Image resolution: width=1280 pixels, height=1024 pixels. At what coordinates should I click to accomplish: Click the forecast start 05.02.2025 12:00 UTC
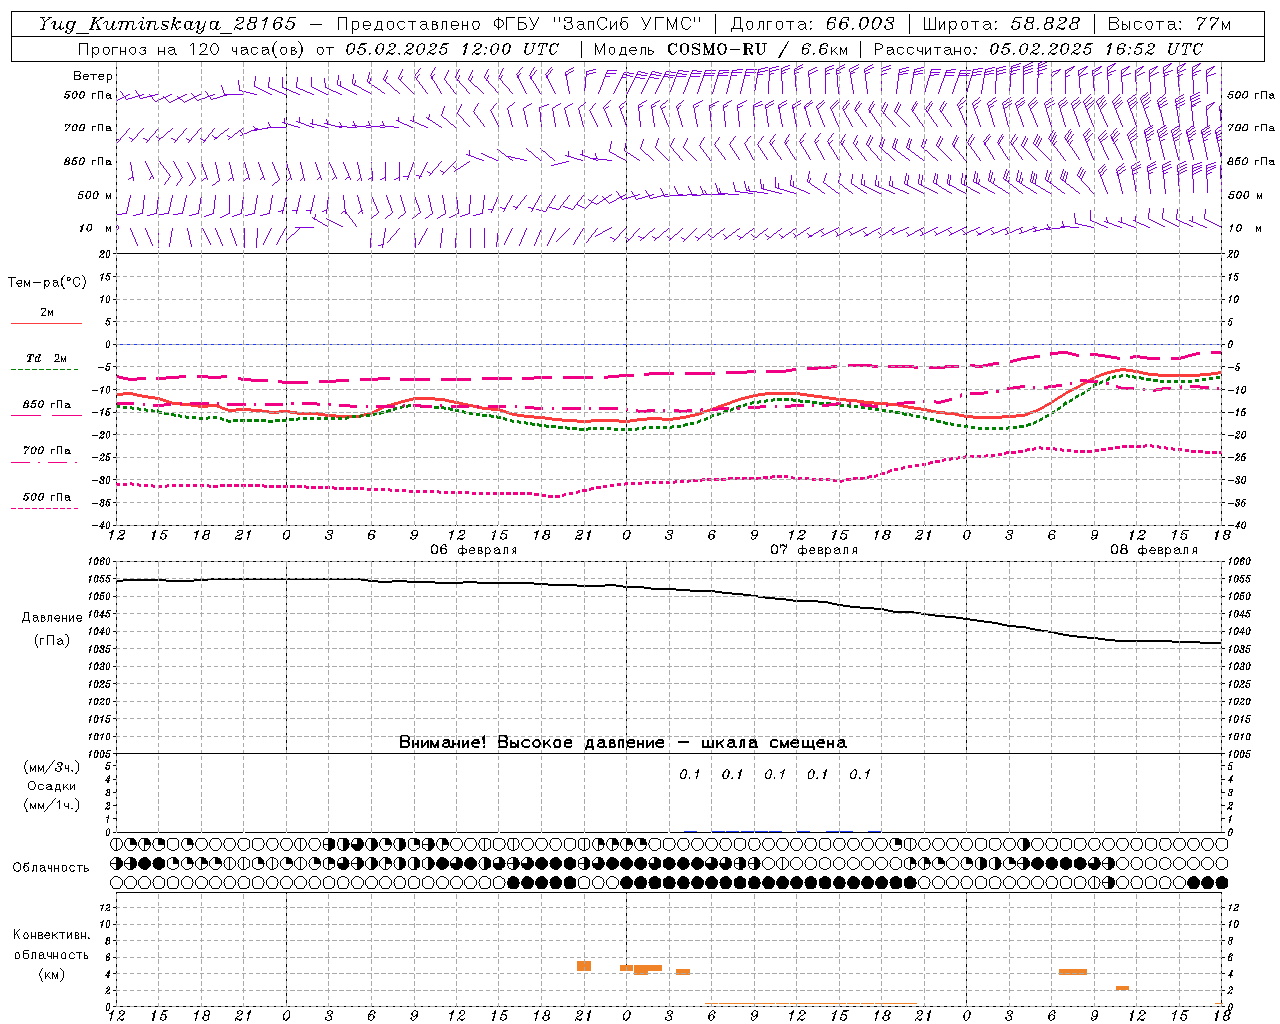tap(452, 49)
